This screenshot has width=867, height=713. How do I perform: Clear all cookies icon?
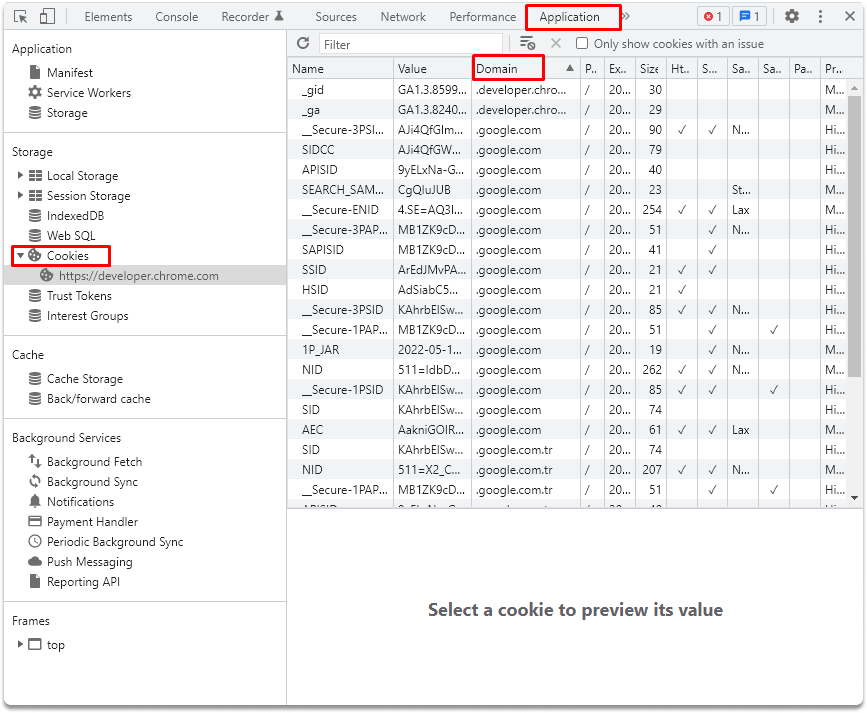click(x=527, y=43)
